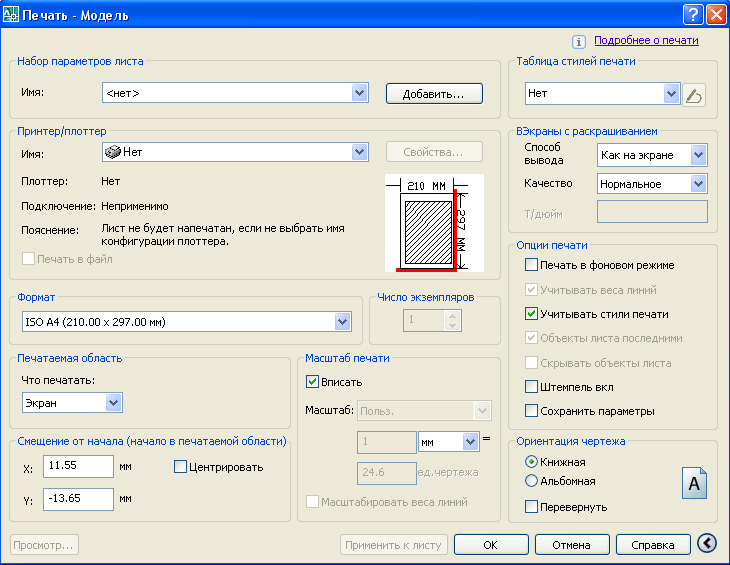Click the drawing units field 24.6
730x565 pixels.
click(x=386, y=473)
